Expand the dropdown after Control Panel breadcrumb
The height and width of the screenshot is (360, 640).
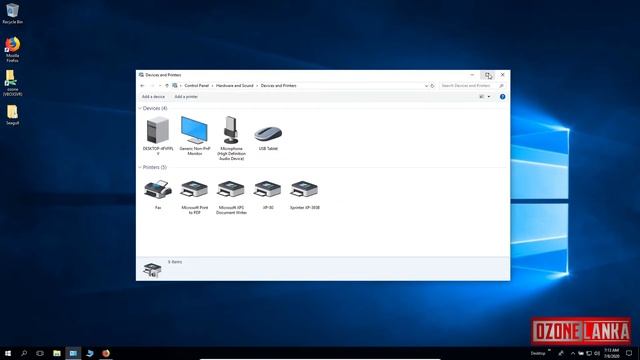click(212, 86)
